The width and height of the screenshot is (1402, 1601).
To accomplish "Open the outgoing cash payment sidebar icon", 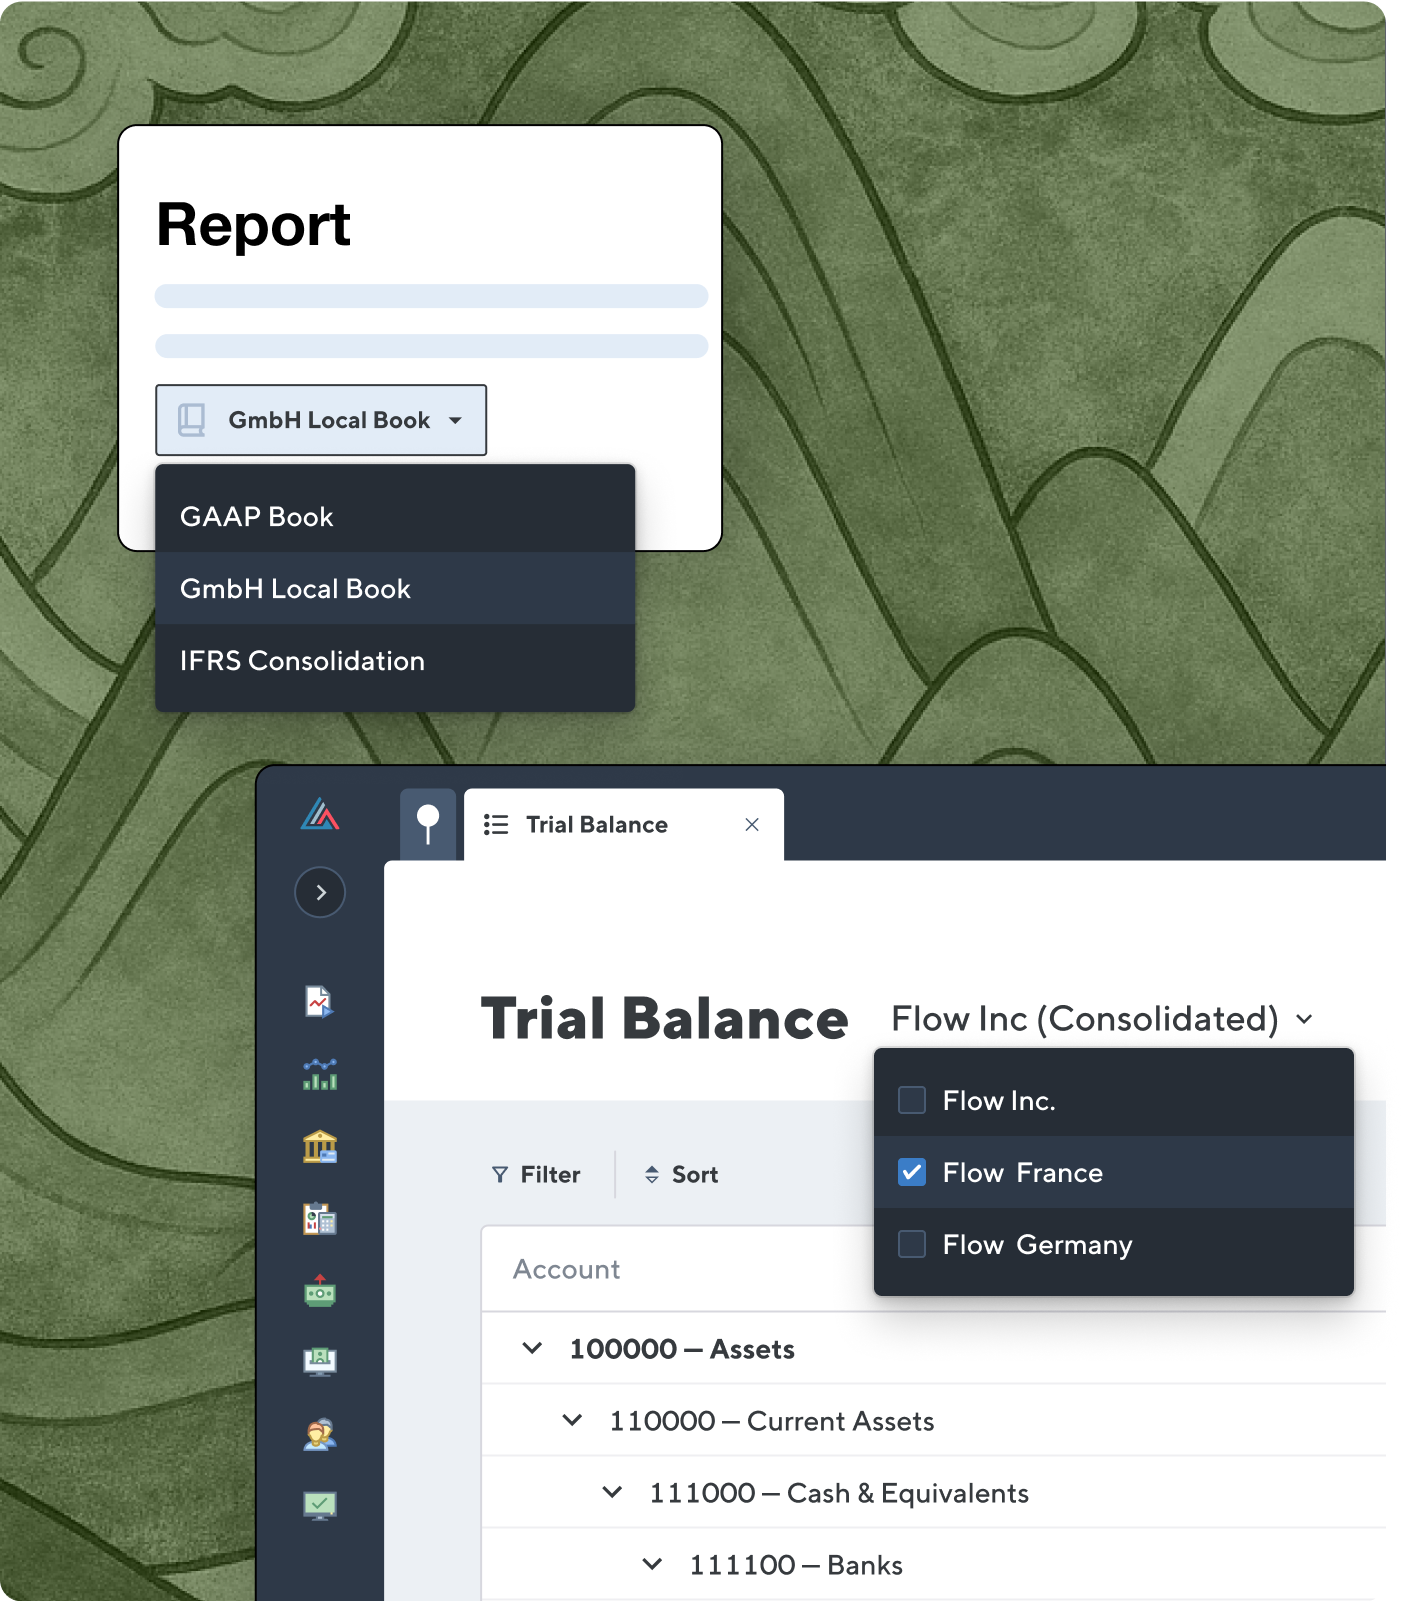I will 320,1290.
